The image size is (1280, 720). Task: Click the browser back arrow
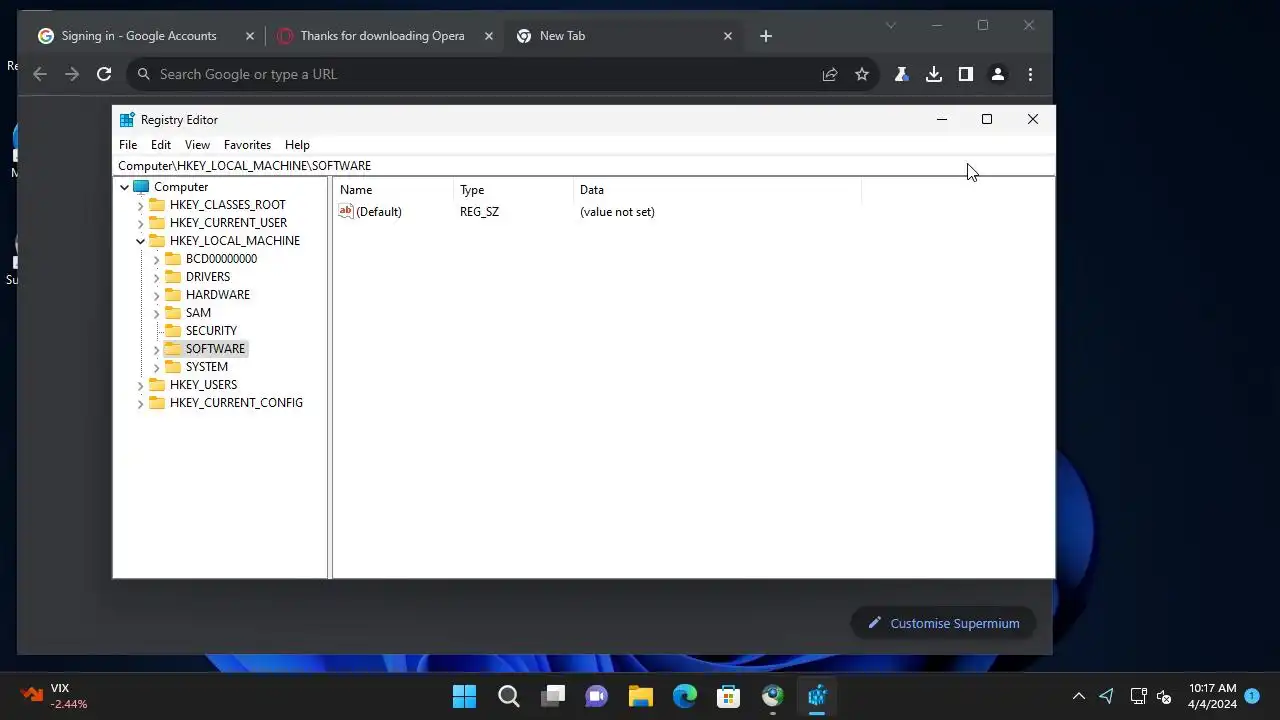(x=40, y=74)
